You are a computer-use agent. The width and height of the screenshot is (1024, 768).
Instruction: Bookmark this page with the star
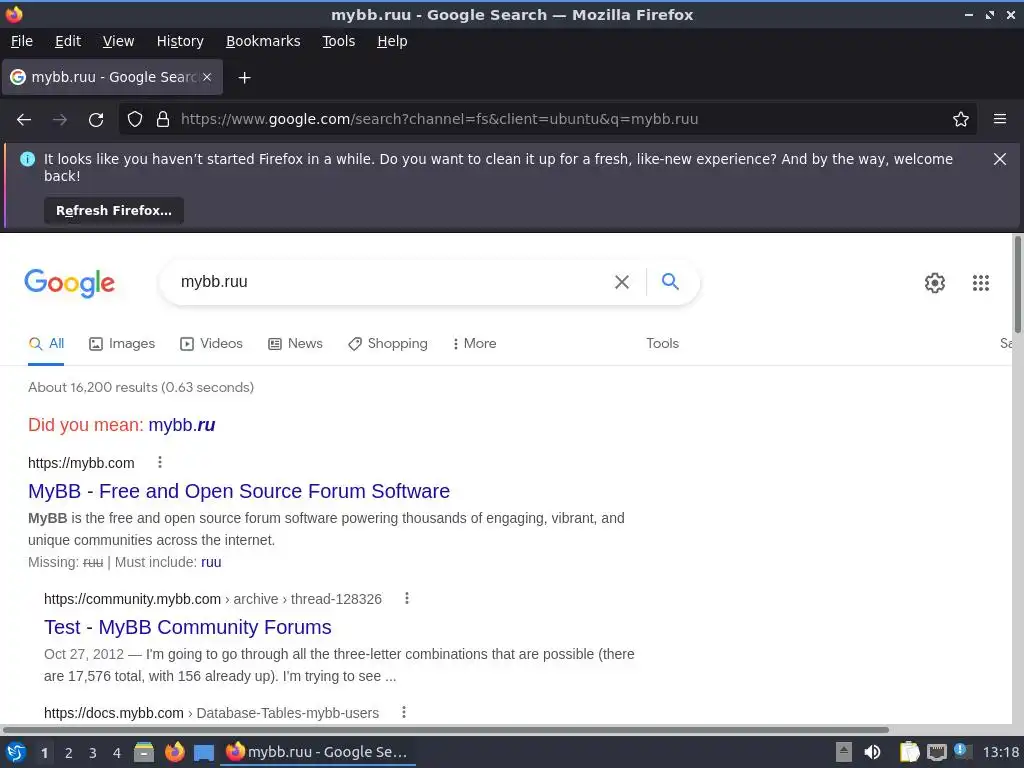click(961, 120)
